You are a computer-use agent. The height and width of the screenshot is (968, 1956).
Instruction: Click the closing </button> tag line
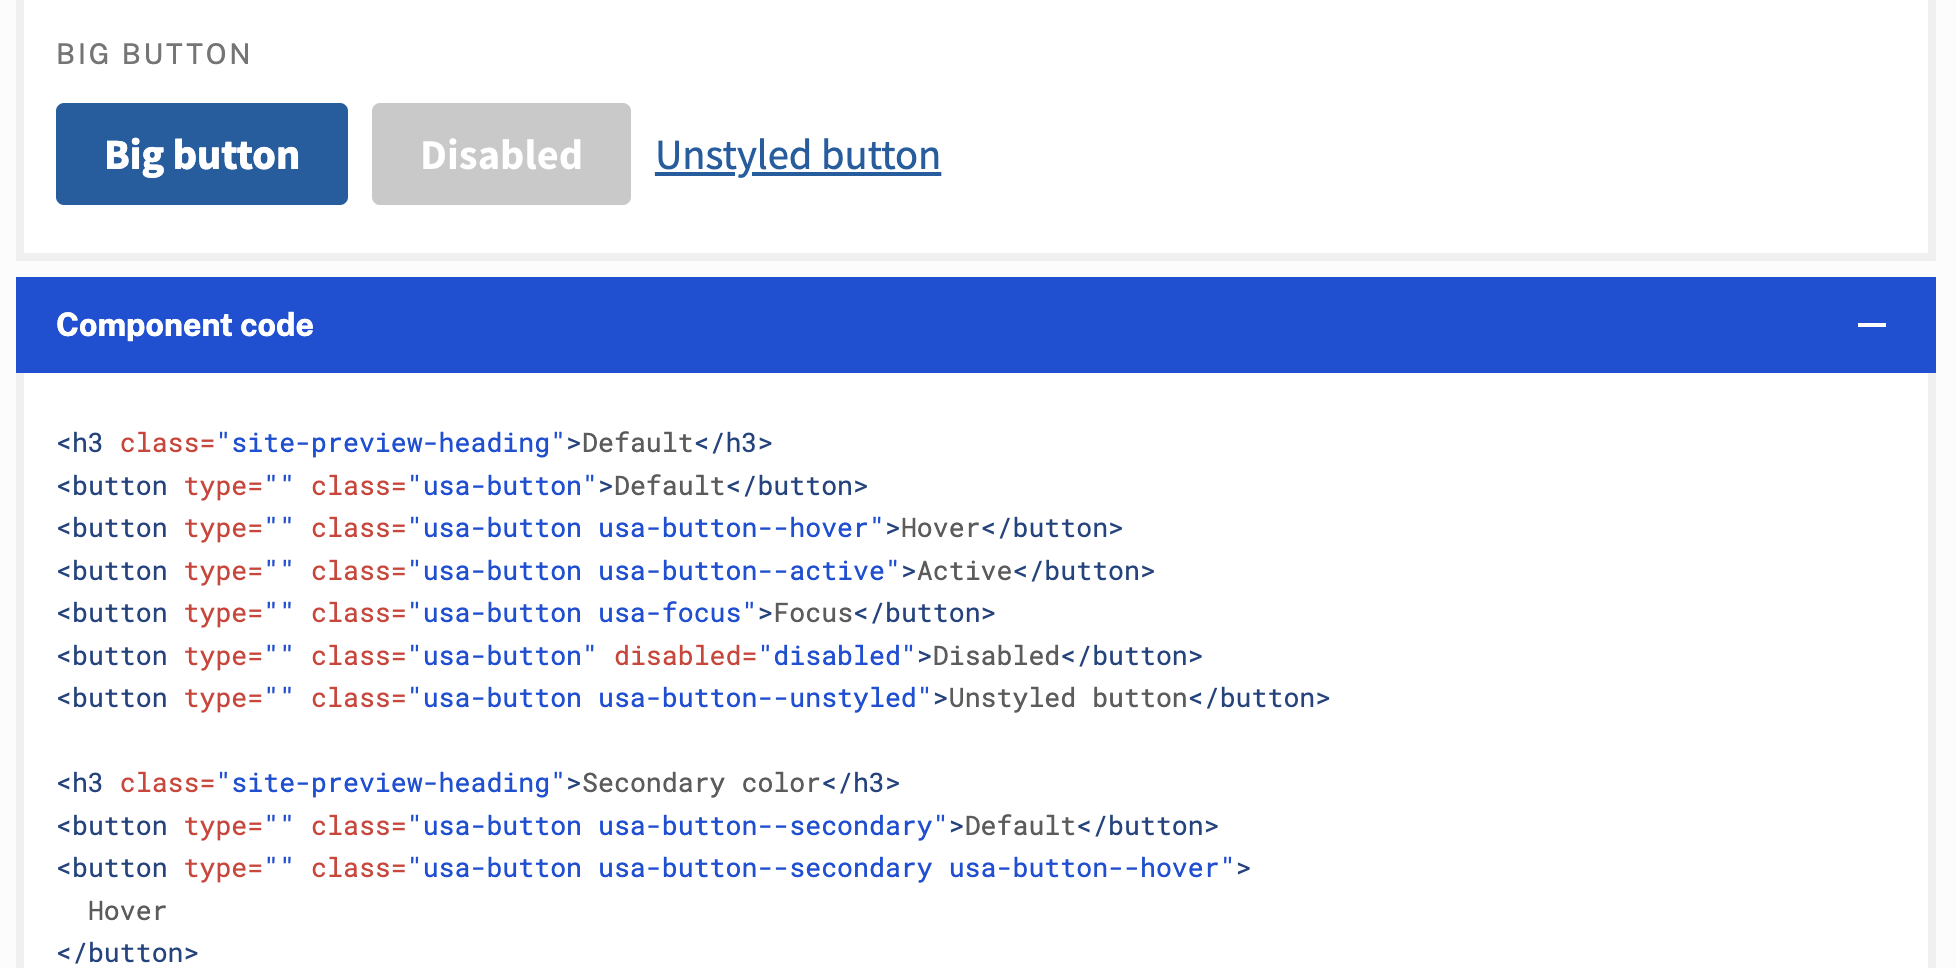[127, 953]
